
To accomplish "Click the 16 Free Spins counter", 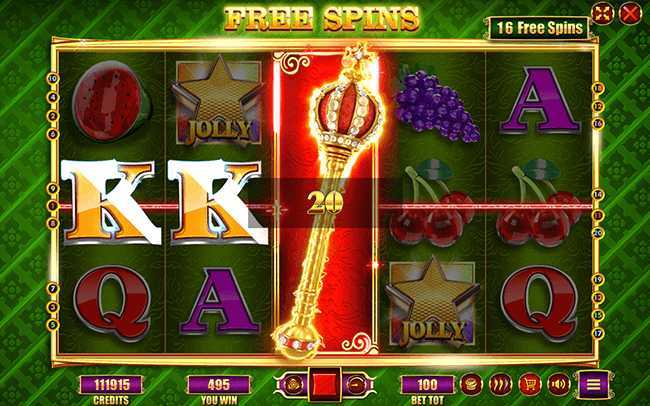I will pyautogui.click(x=539, y=28).
